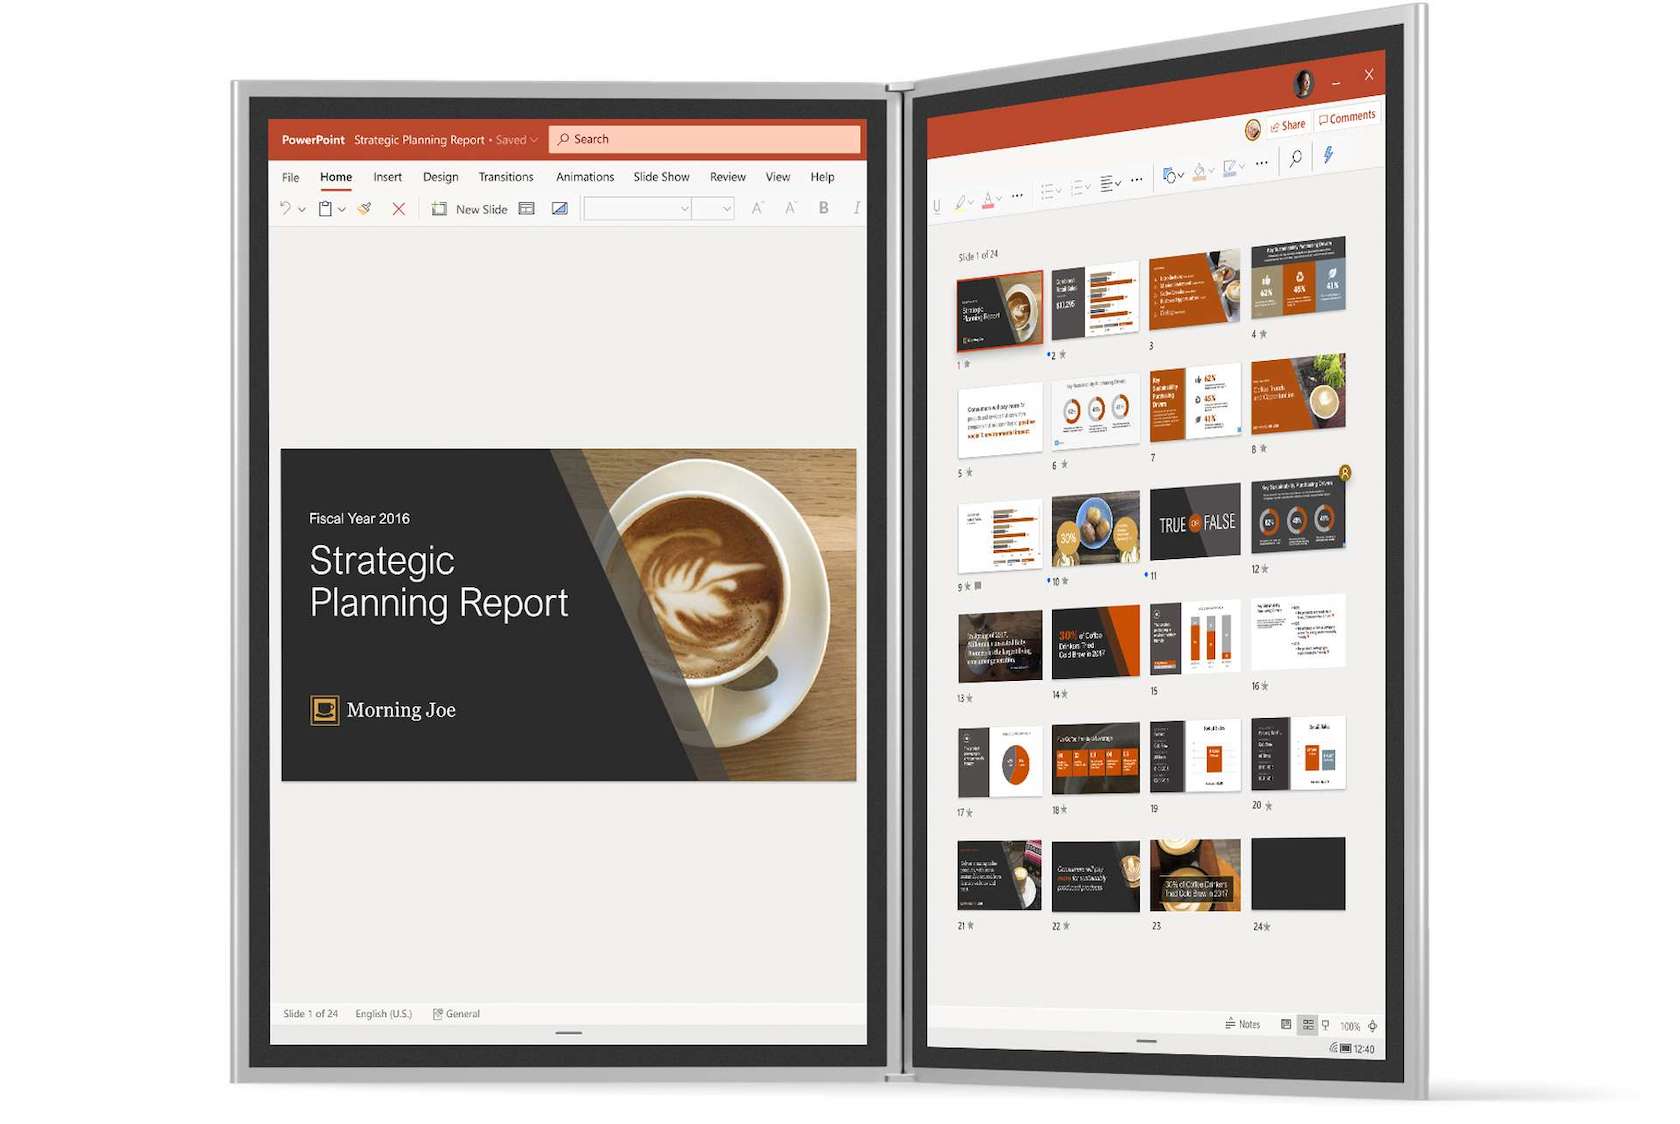Open the Undo history dropdown arrow
The height and width of the screenshot is (1124, 1680).
tap(302, 209)
